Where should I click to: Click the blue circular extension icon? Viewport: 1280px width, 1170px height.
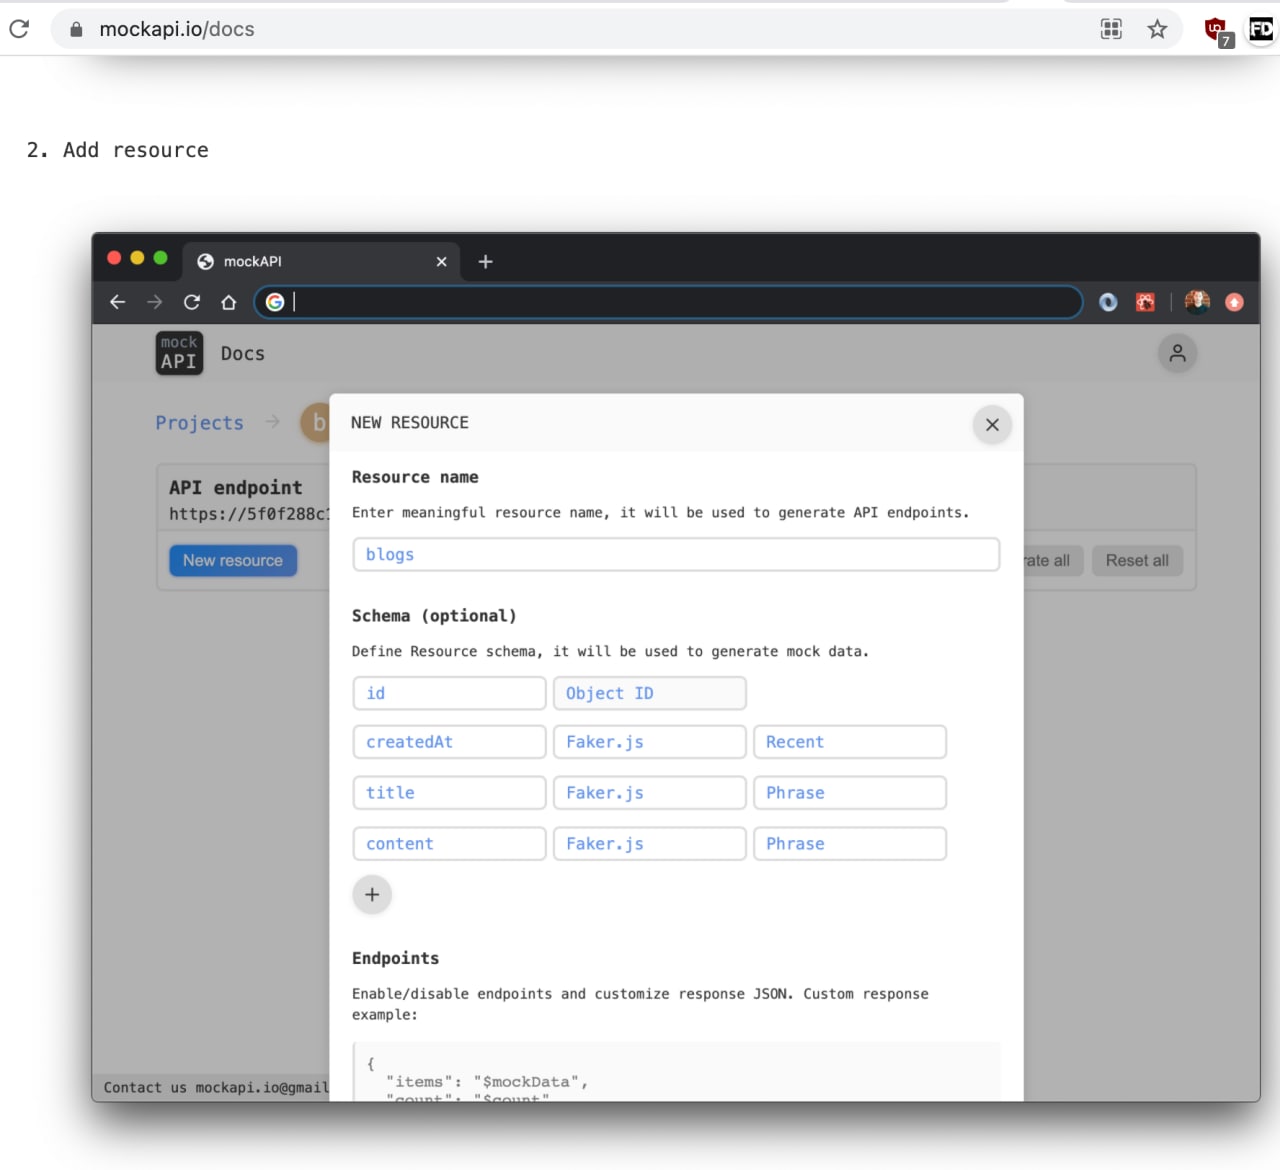click(1108, 302)
